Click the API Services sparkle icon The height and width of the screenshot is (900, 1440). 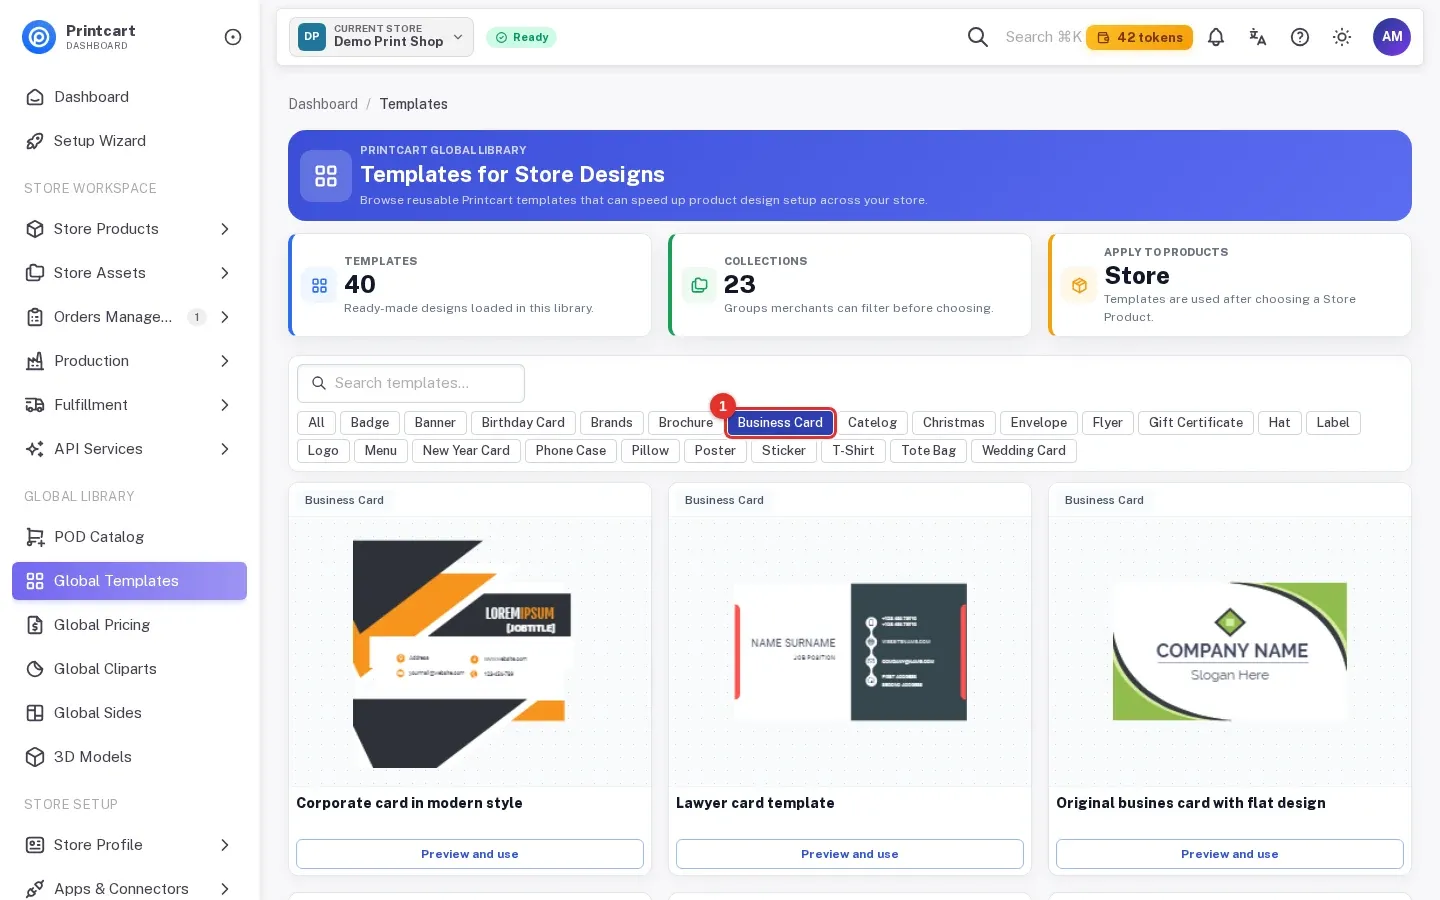(35, 449)
